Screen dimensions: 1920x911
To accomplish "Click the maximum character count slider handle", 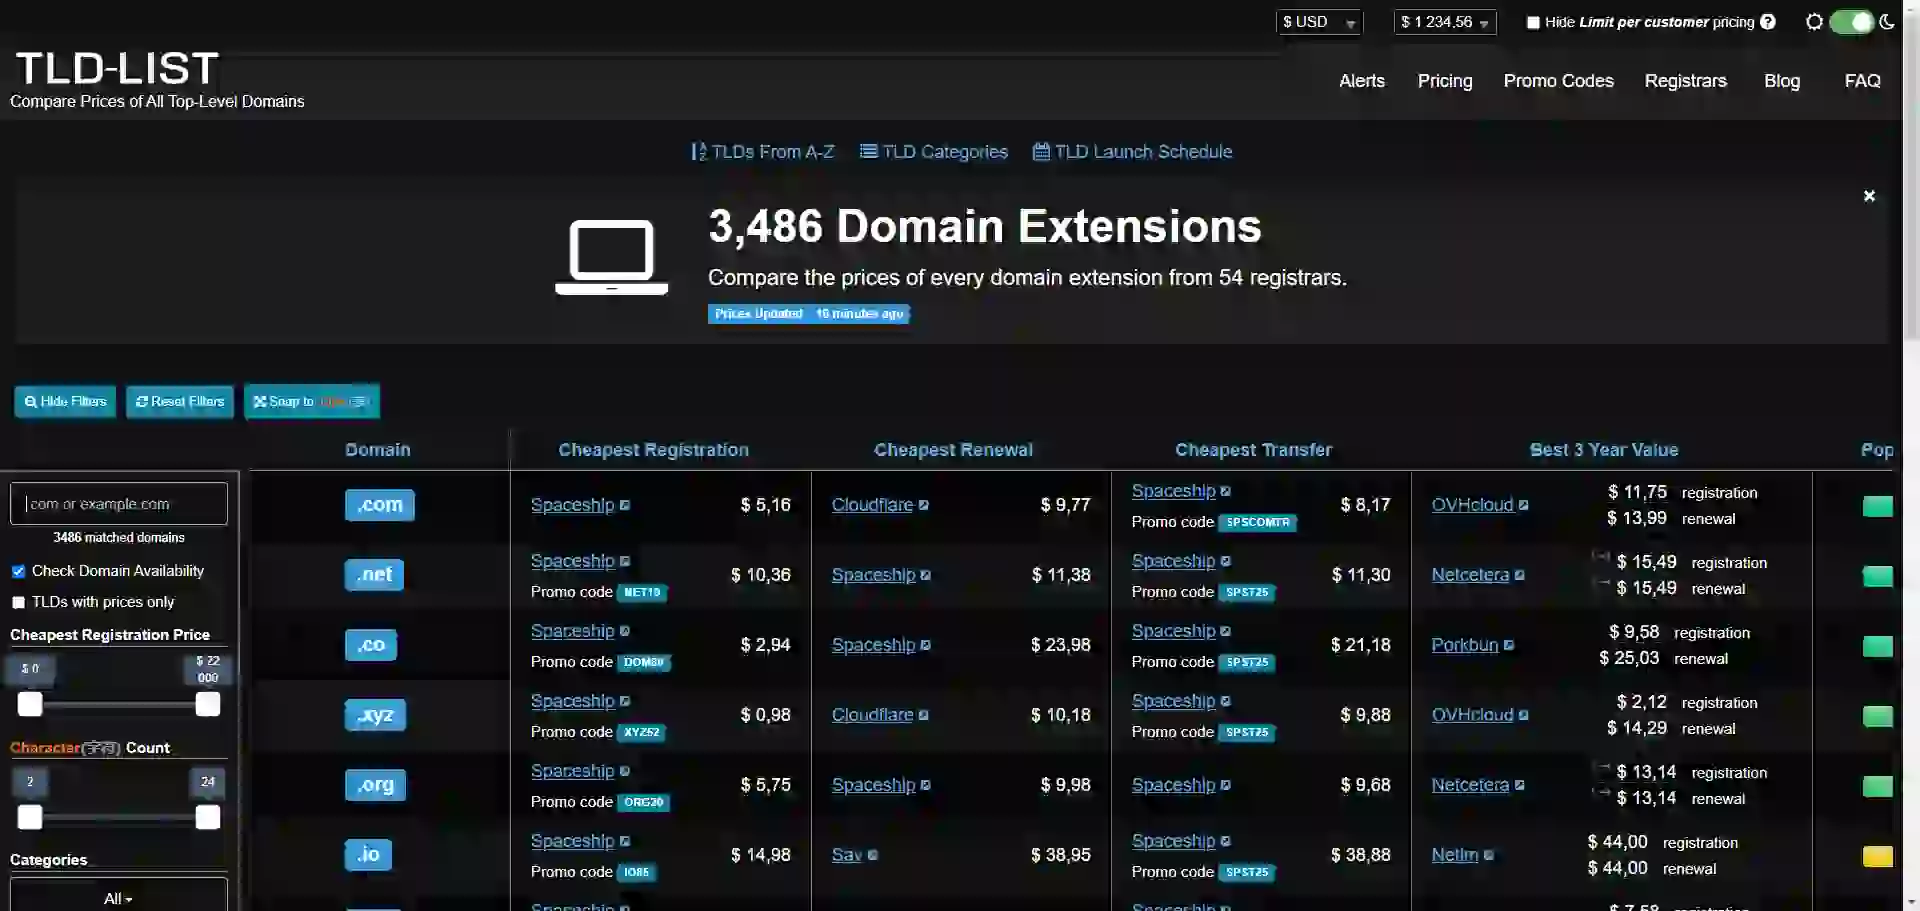I will click(x=208, y=818).
